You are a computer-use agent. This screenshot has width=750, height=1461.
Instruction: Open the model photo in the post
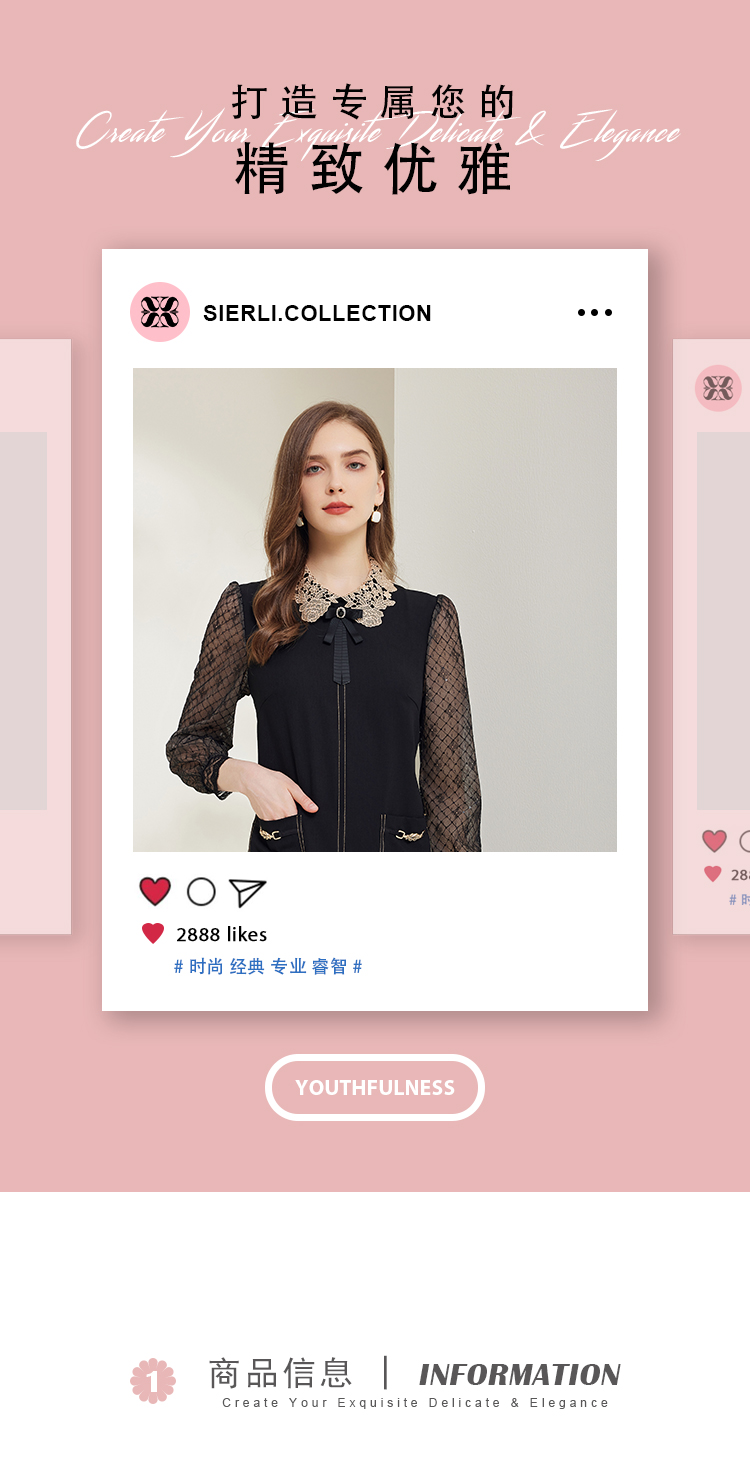pyautogui.click(x=375, y=610)
